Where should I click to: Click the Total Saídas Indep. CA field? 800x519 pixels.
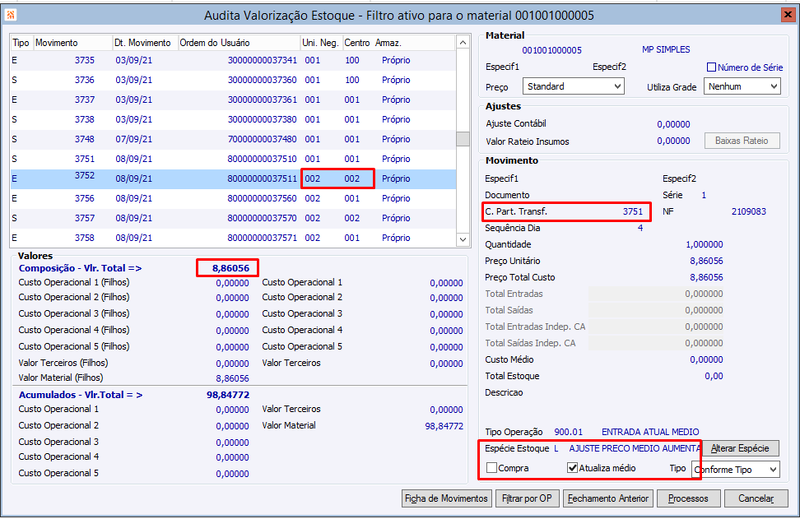click(656, 343)
